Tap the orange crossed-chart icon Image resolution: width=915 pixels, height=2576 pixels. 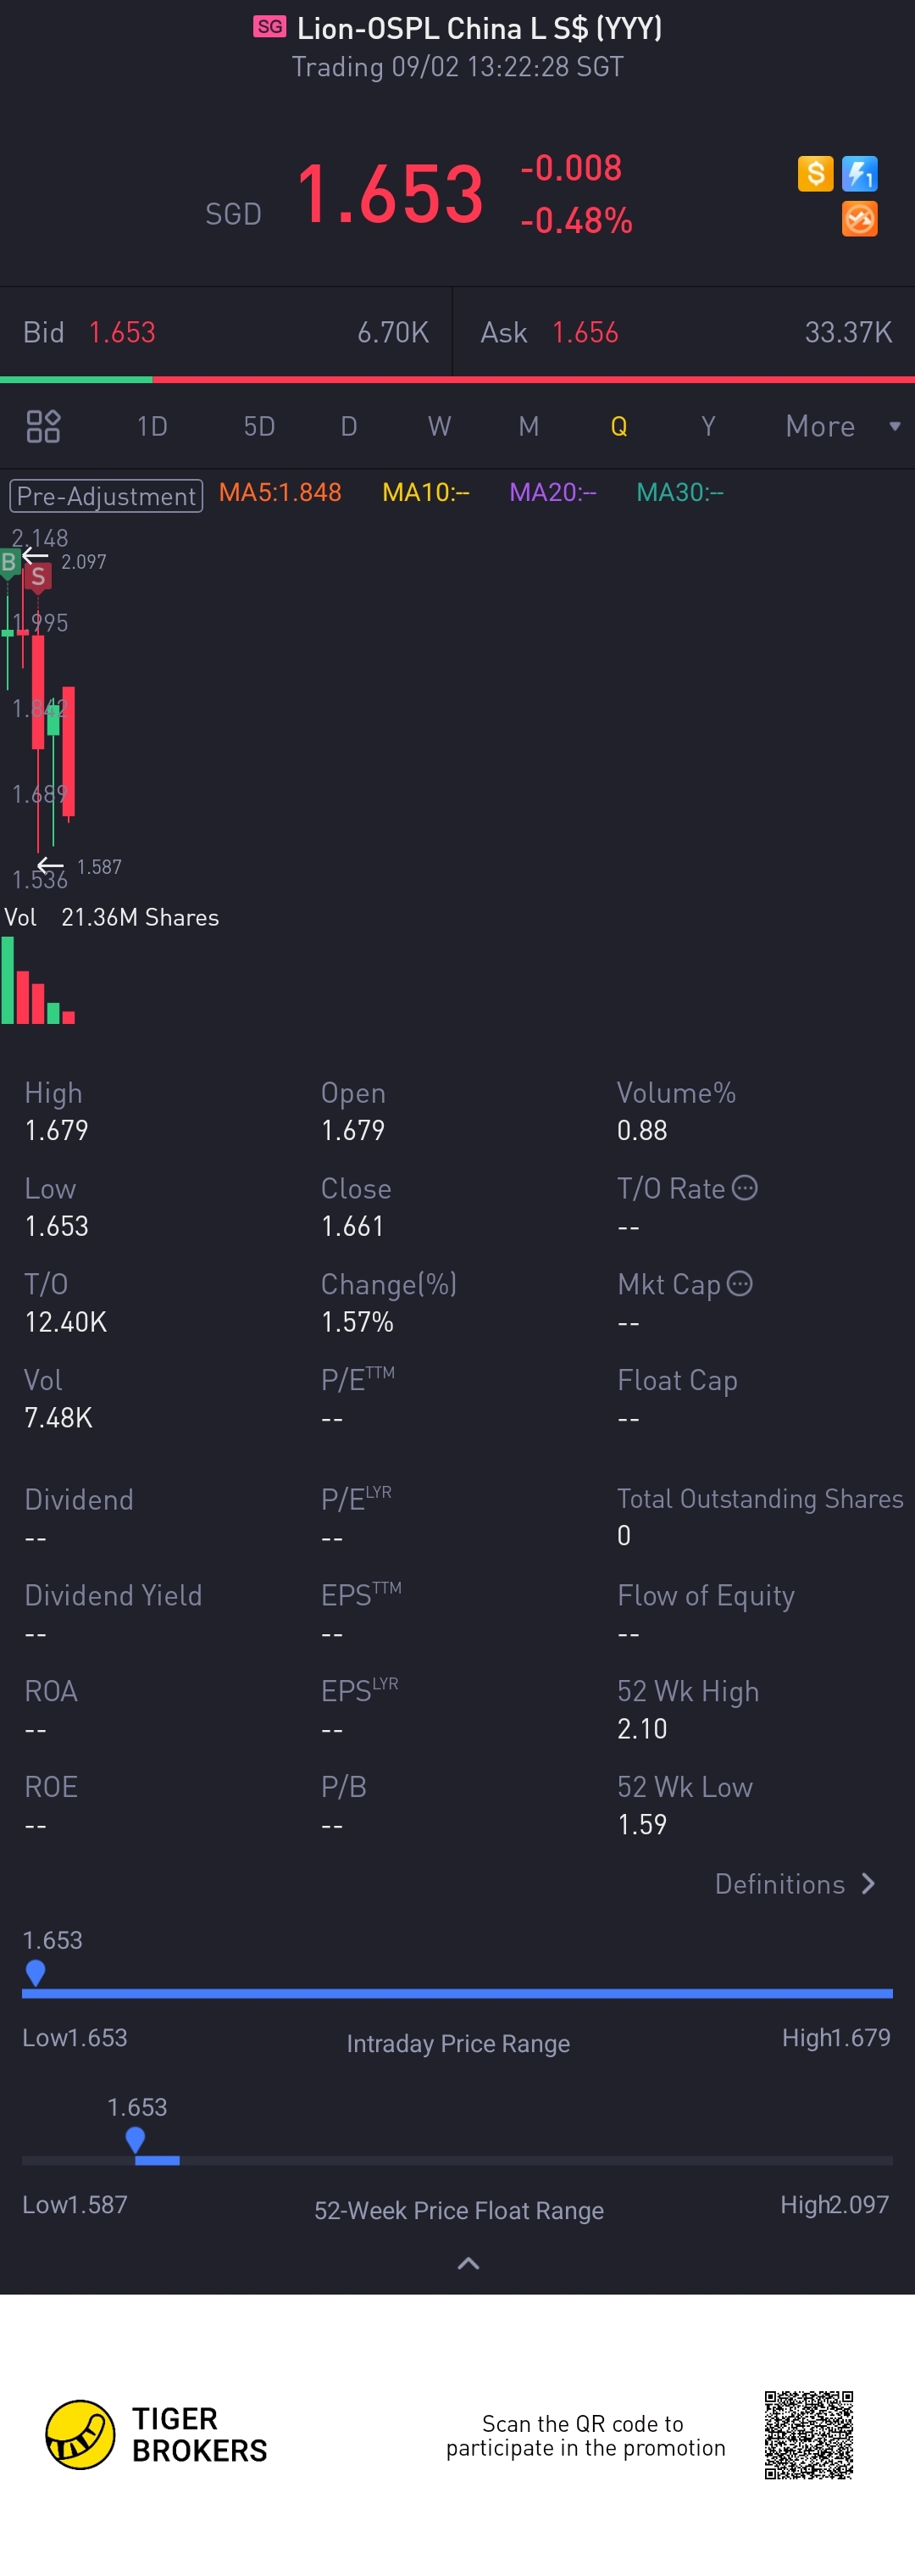tap(859, 219)
